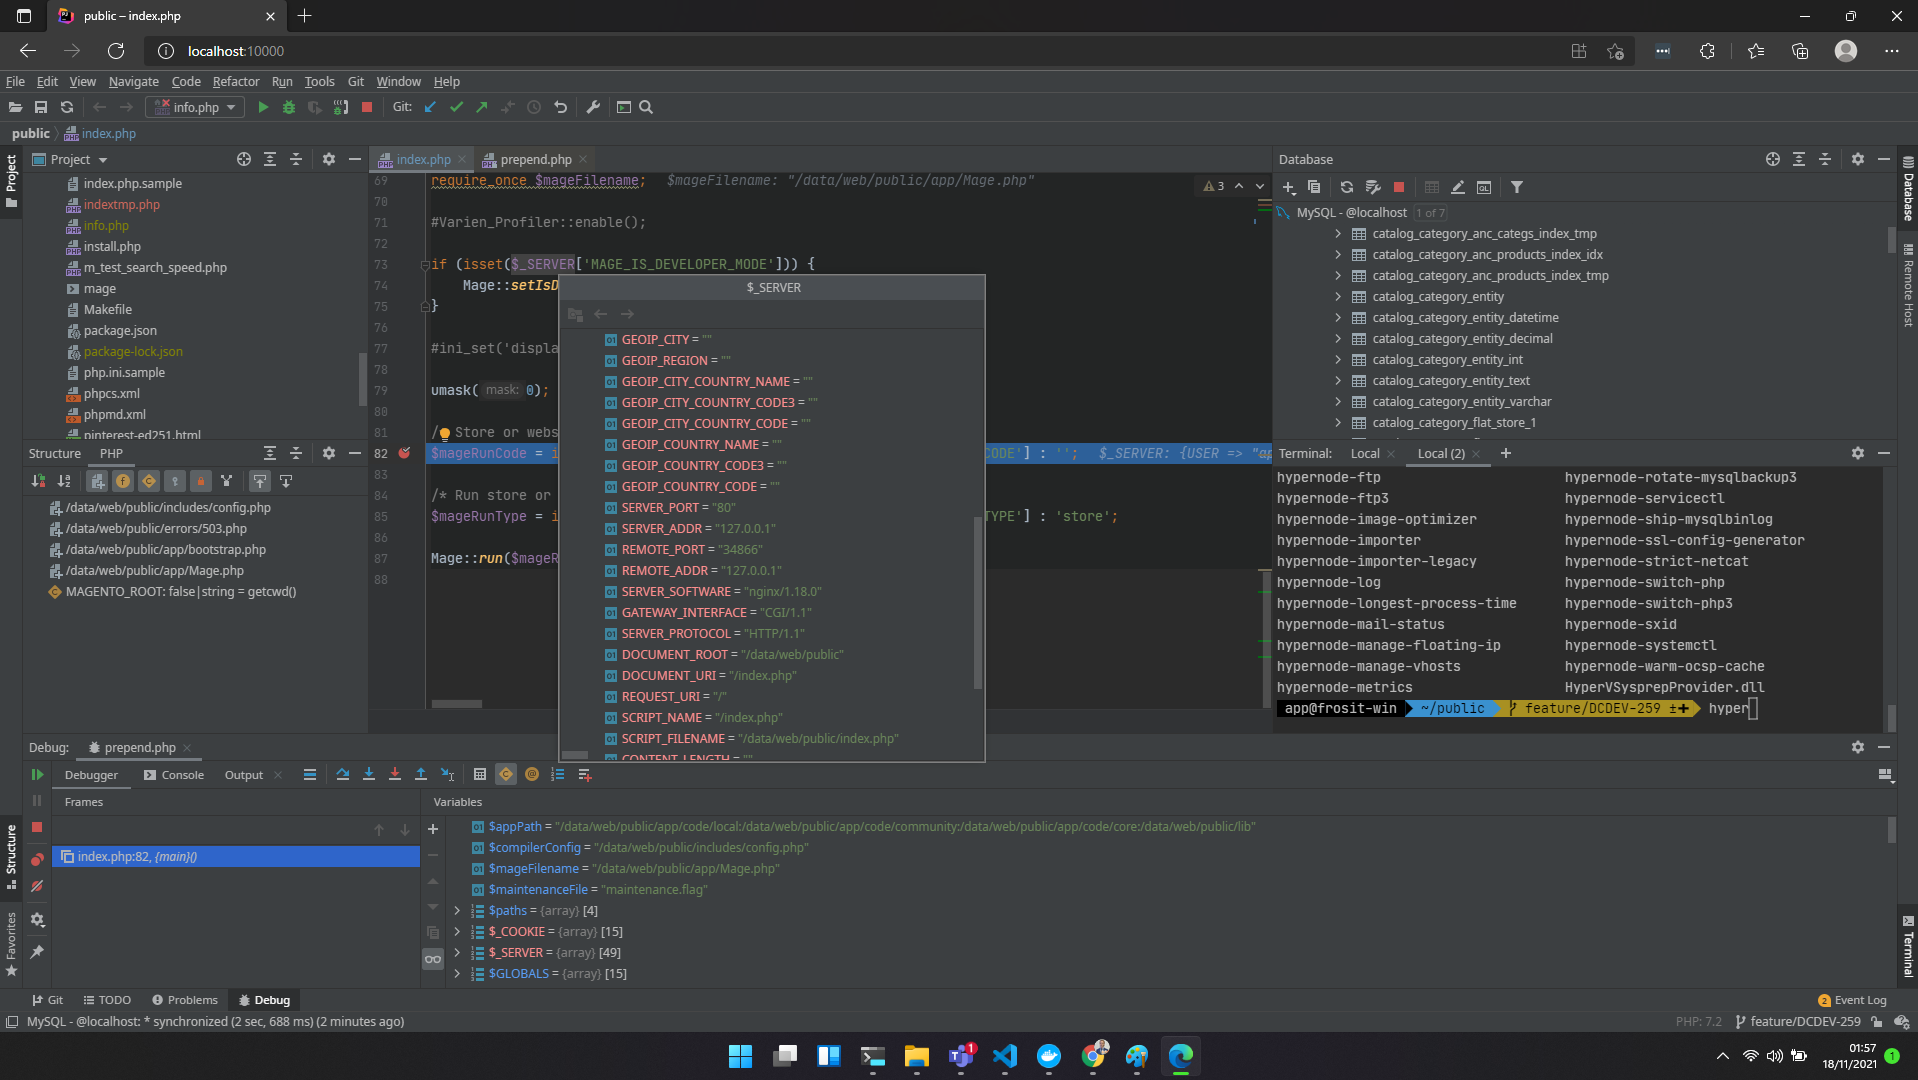Toggle Autoscroll to Source in Structure panel
This screenshot has width=1918, height=1080.
(x=259, y=481)
